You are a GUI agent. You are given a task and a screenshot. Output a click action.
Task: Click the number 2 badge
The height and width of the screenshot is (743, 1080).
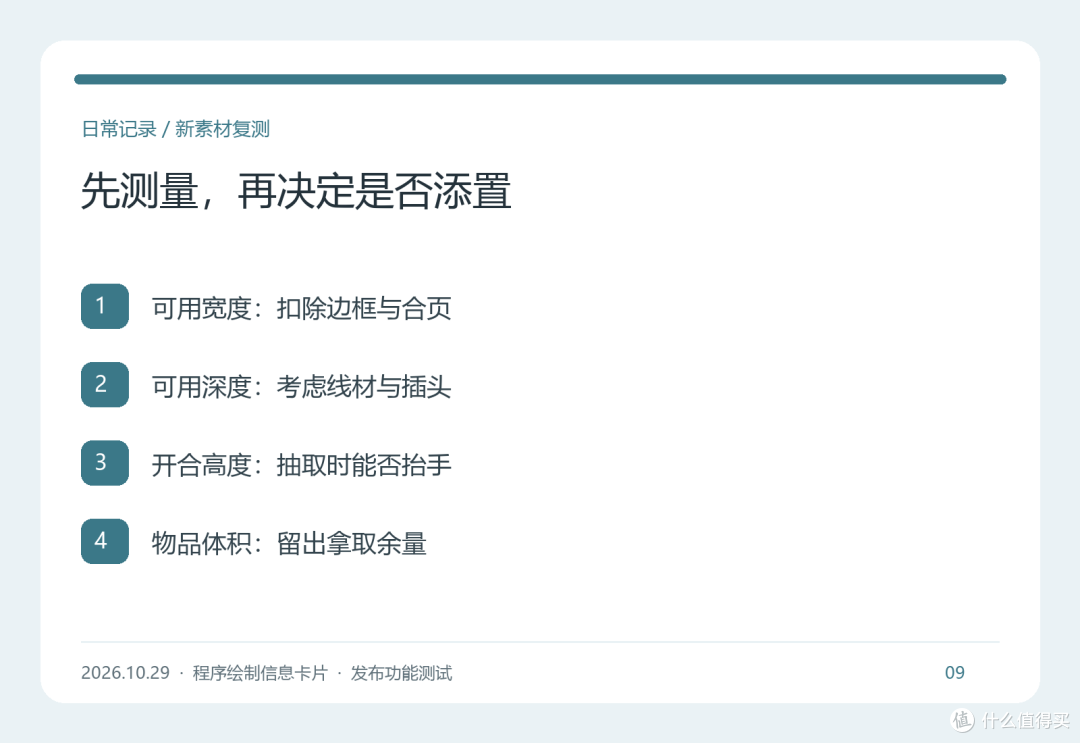point(105,384)
